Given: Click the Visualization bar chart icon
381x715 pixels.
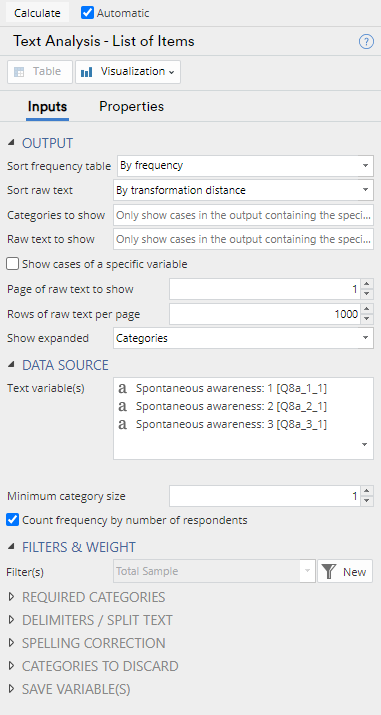Looking at the screenshot, I should pos(87,72).
